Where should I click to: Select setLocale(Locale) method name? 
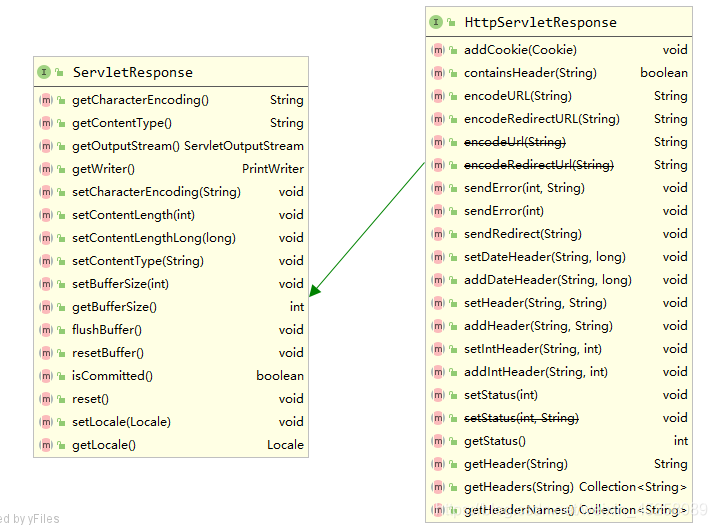click(121, 422)
